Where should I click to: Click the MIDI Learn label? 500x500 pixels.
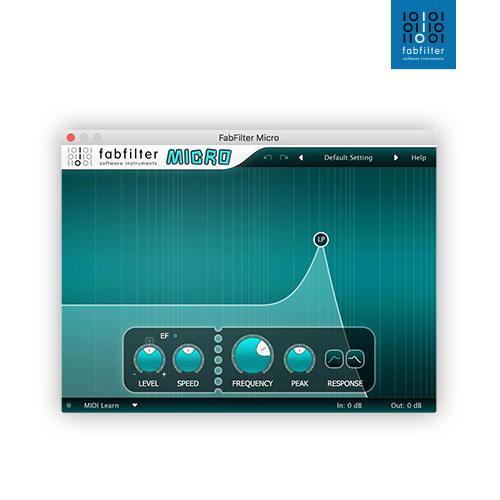(101, 405)
